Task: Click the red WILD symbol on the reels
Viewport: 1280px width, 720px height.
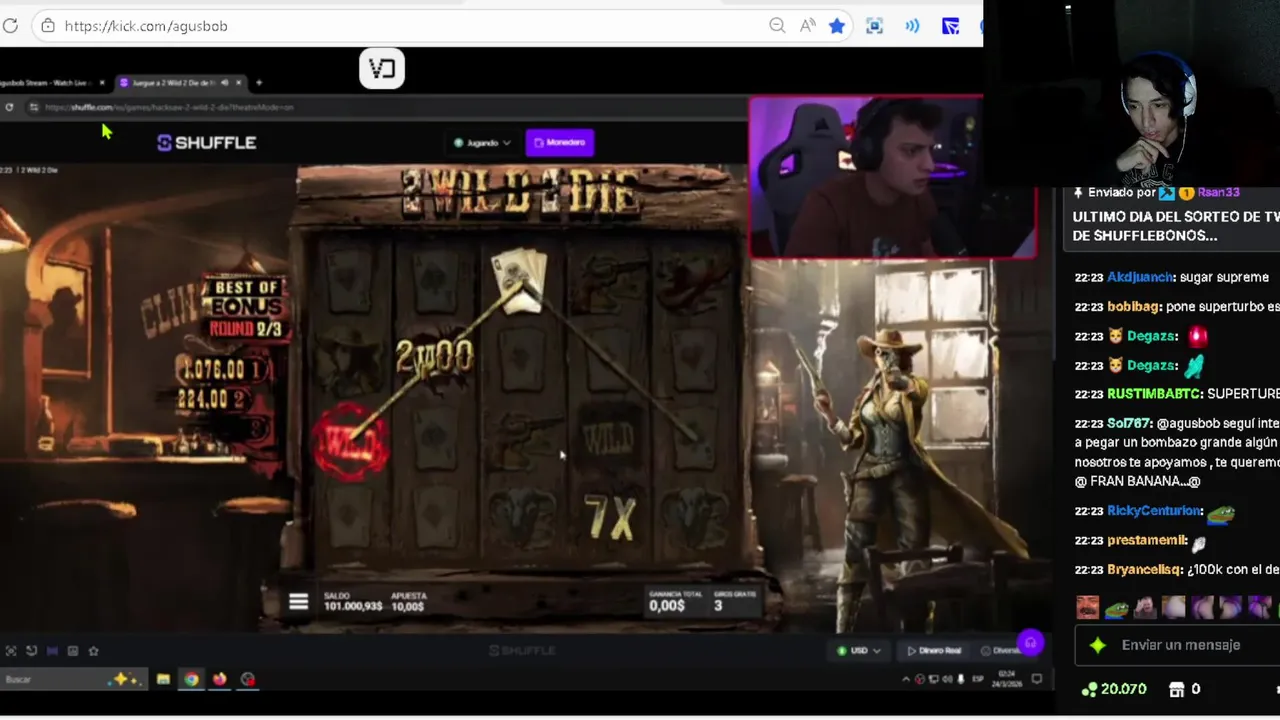Action: pyautogui.click(x=350, y=441)
